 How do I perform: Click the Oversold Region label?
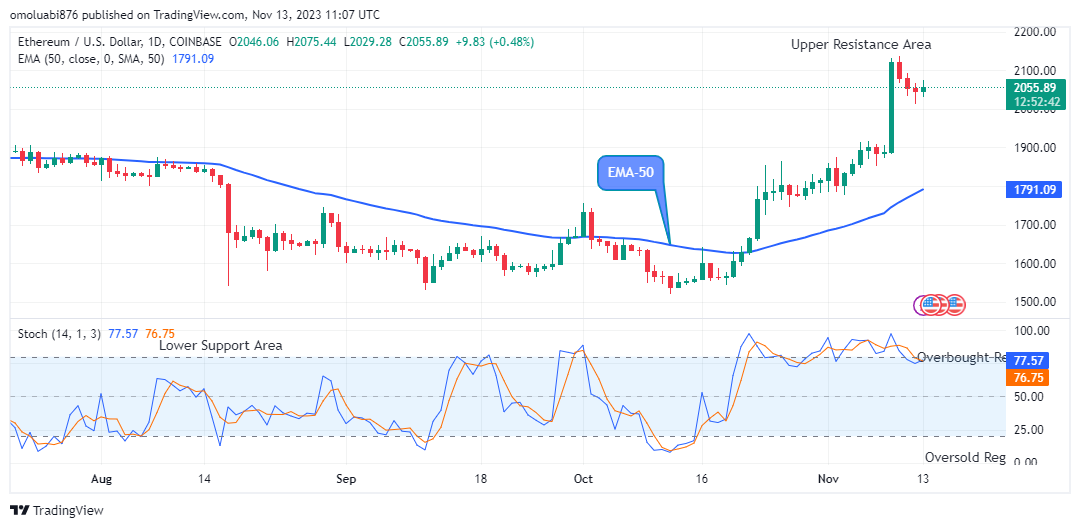tap(964, 457)
